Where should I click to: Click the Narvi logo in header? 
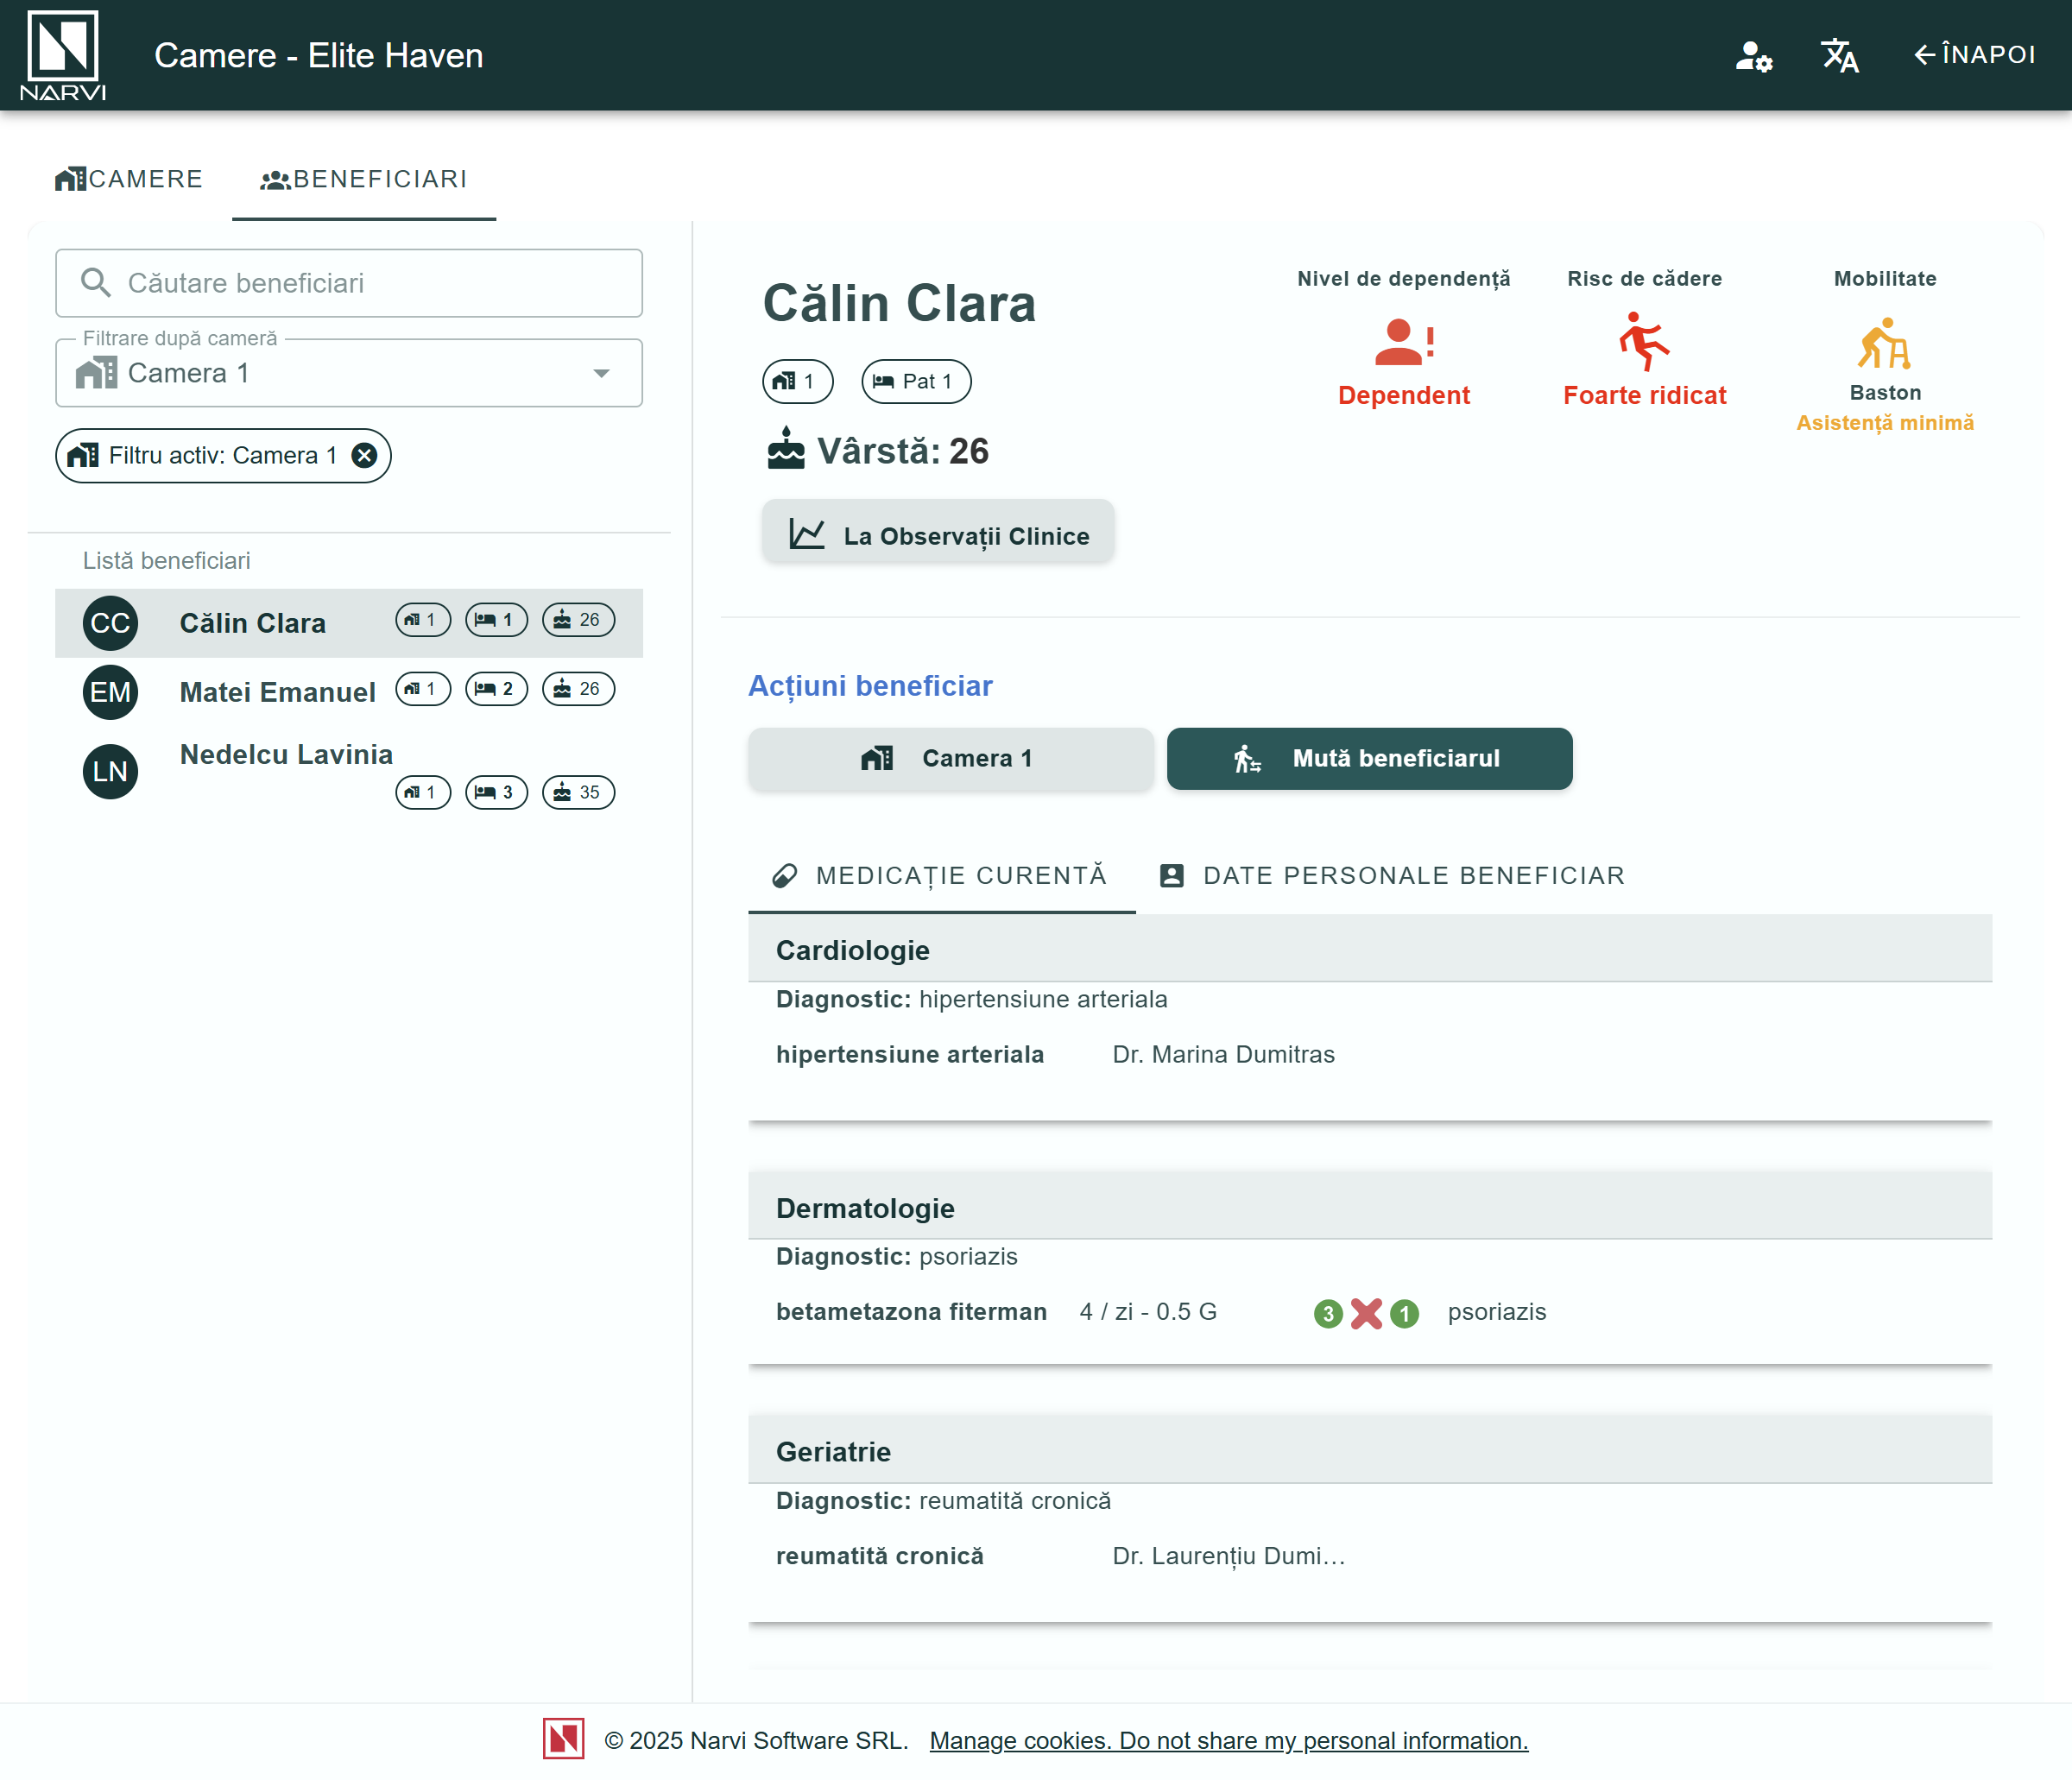[62, 55]
